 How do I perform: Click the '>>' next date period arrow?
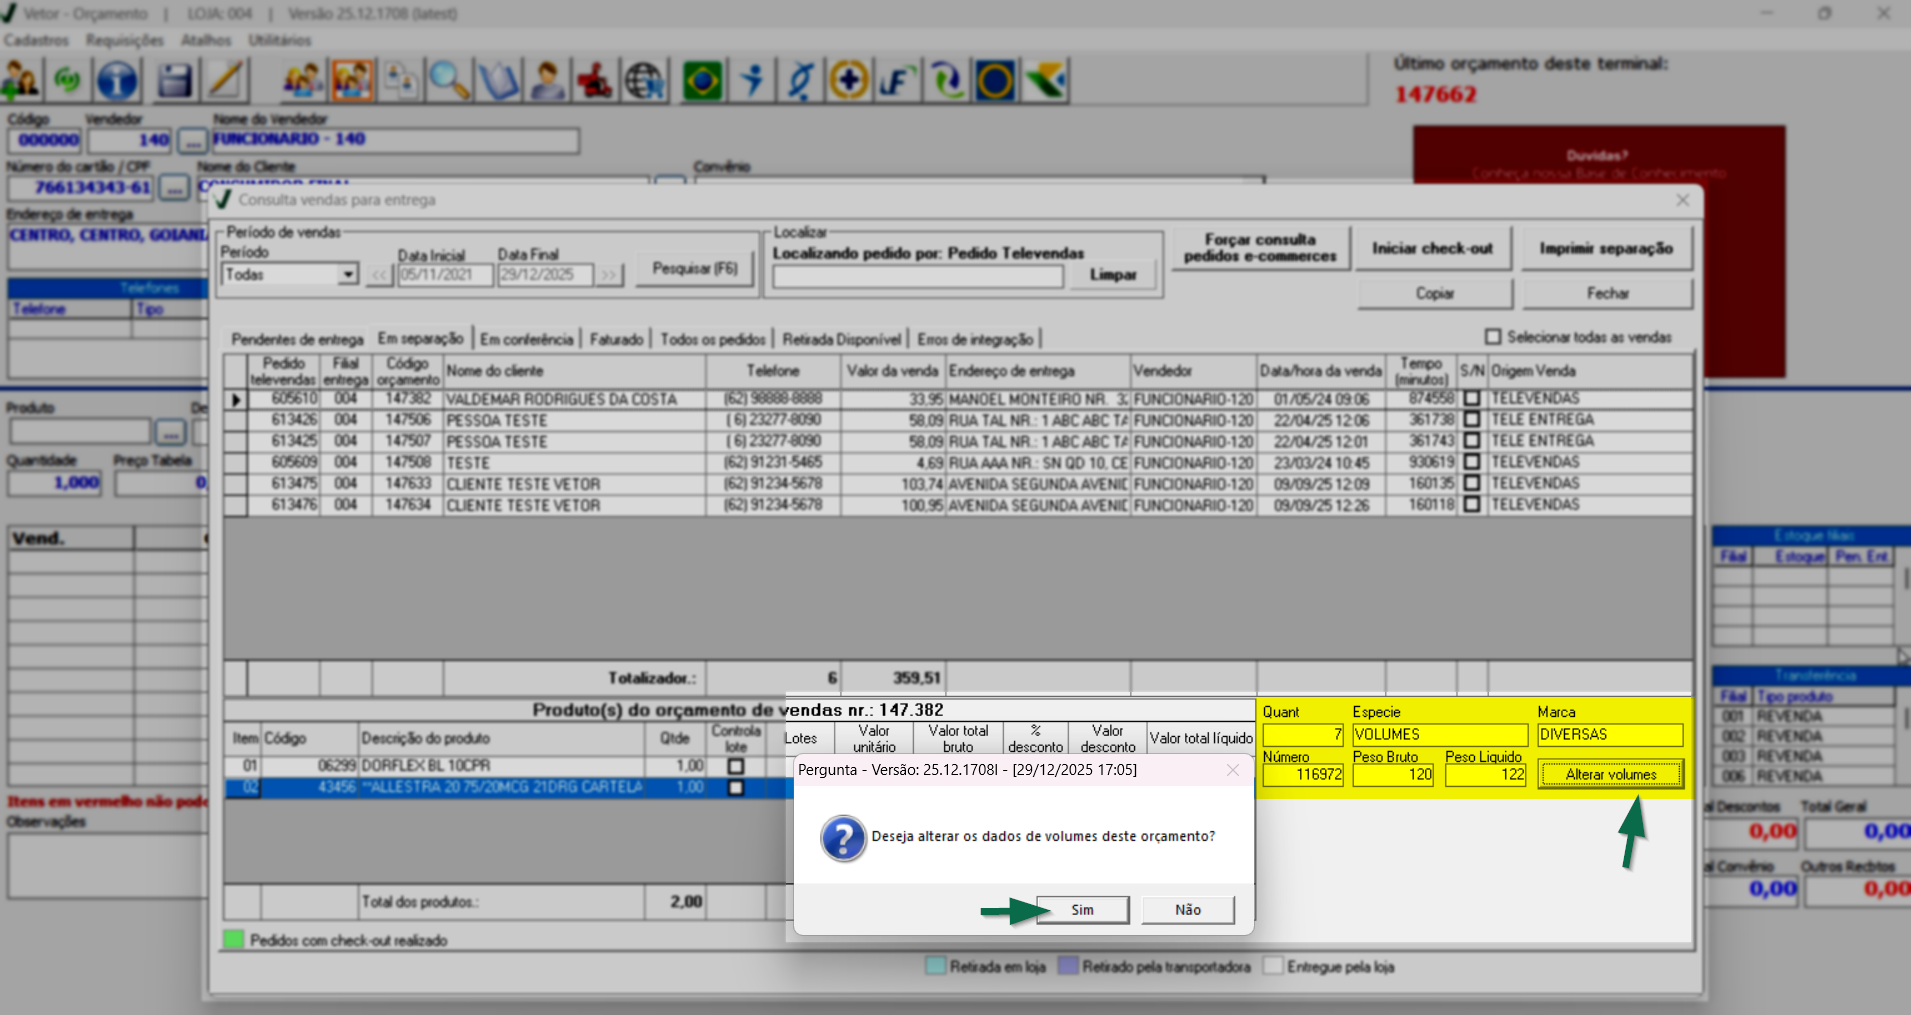pos(609,275)
